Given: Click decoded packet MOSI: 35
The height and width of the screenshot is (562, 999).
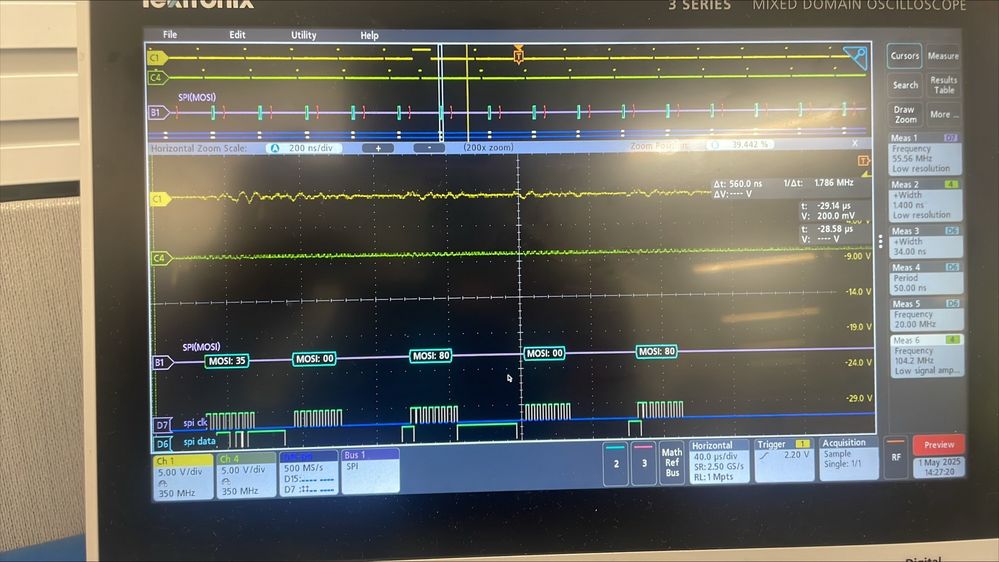Looking at the screenshot, I should click(226, 361).
